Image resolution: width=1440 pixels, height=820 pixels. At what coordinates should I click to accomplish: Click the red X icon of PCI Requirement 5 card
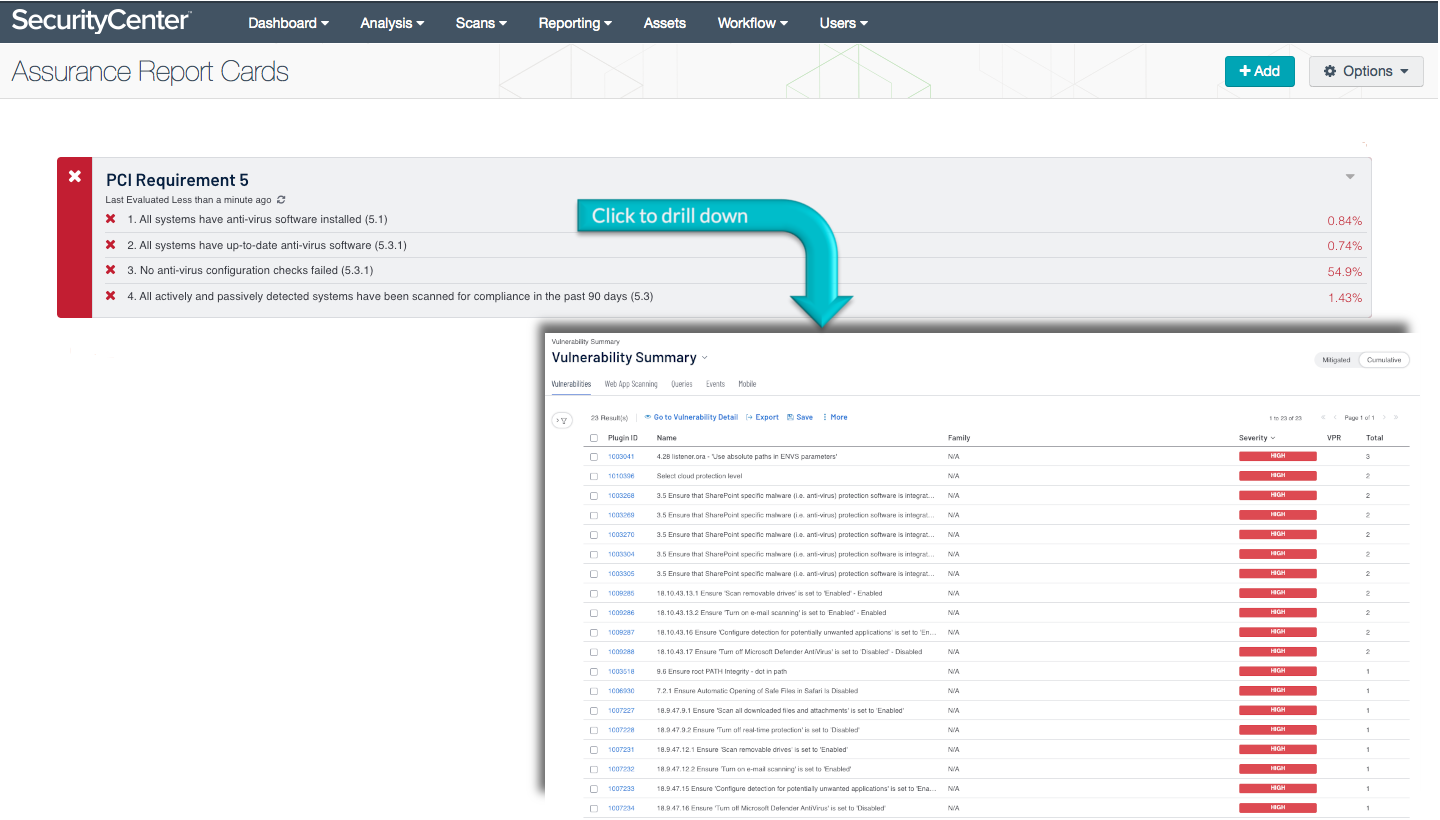click(74, 176)
